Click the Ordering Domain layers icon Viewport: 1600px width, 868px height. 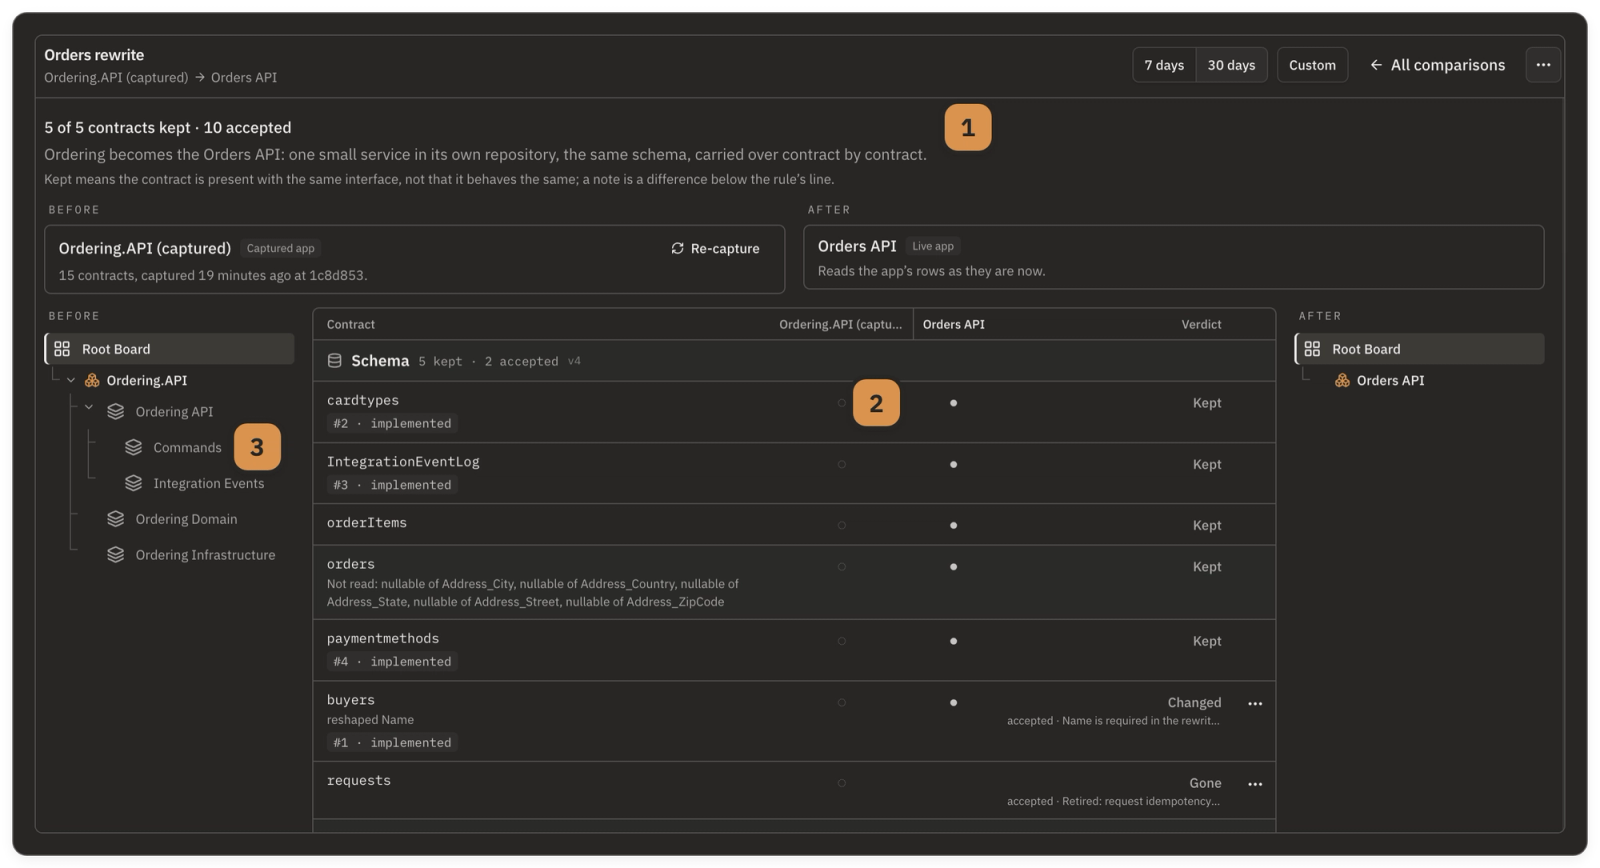116,519
